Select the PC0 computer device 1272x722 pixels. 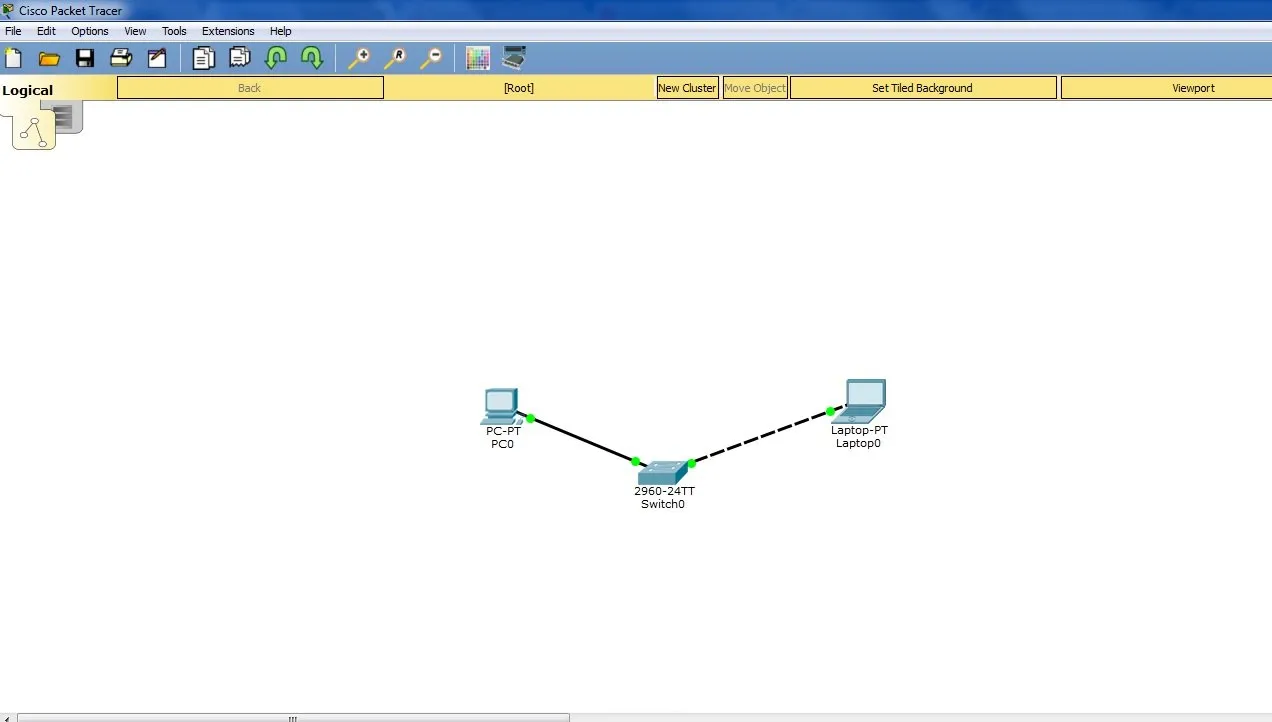[x=500, y=405]
